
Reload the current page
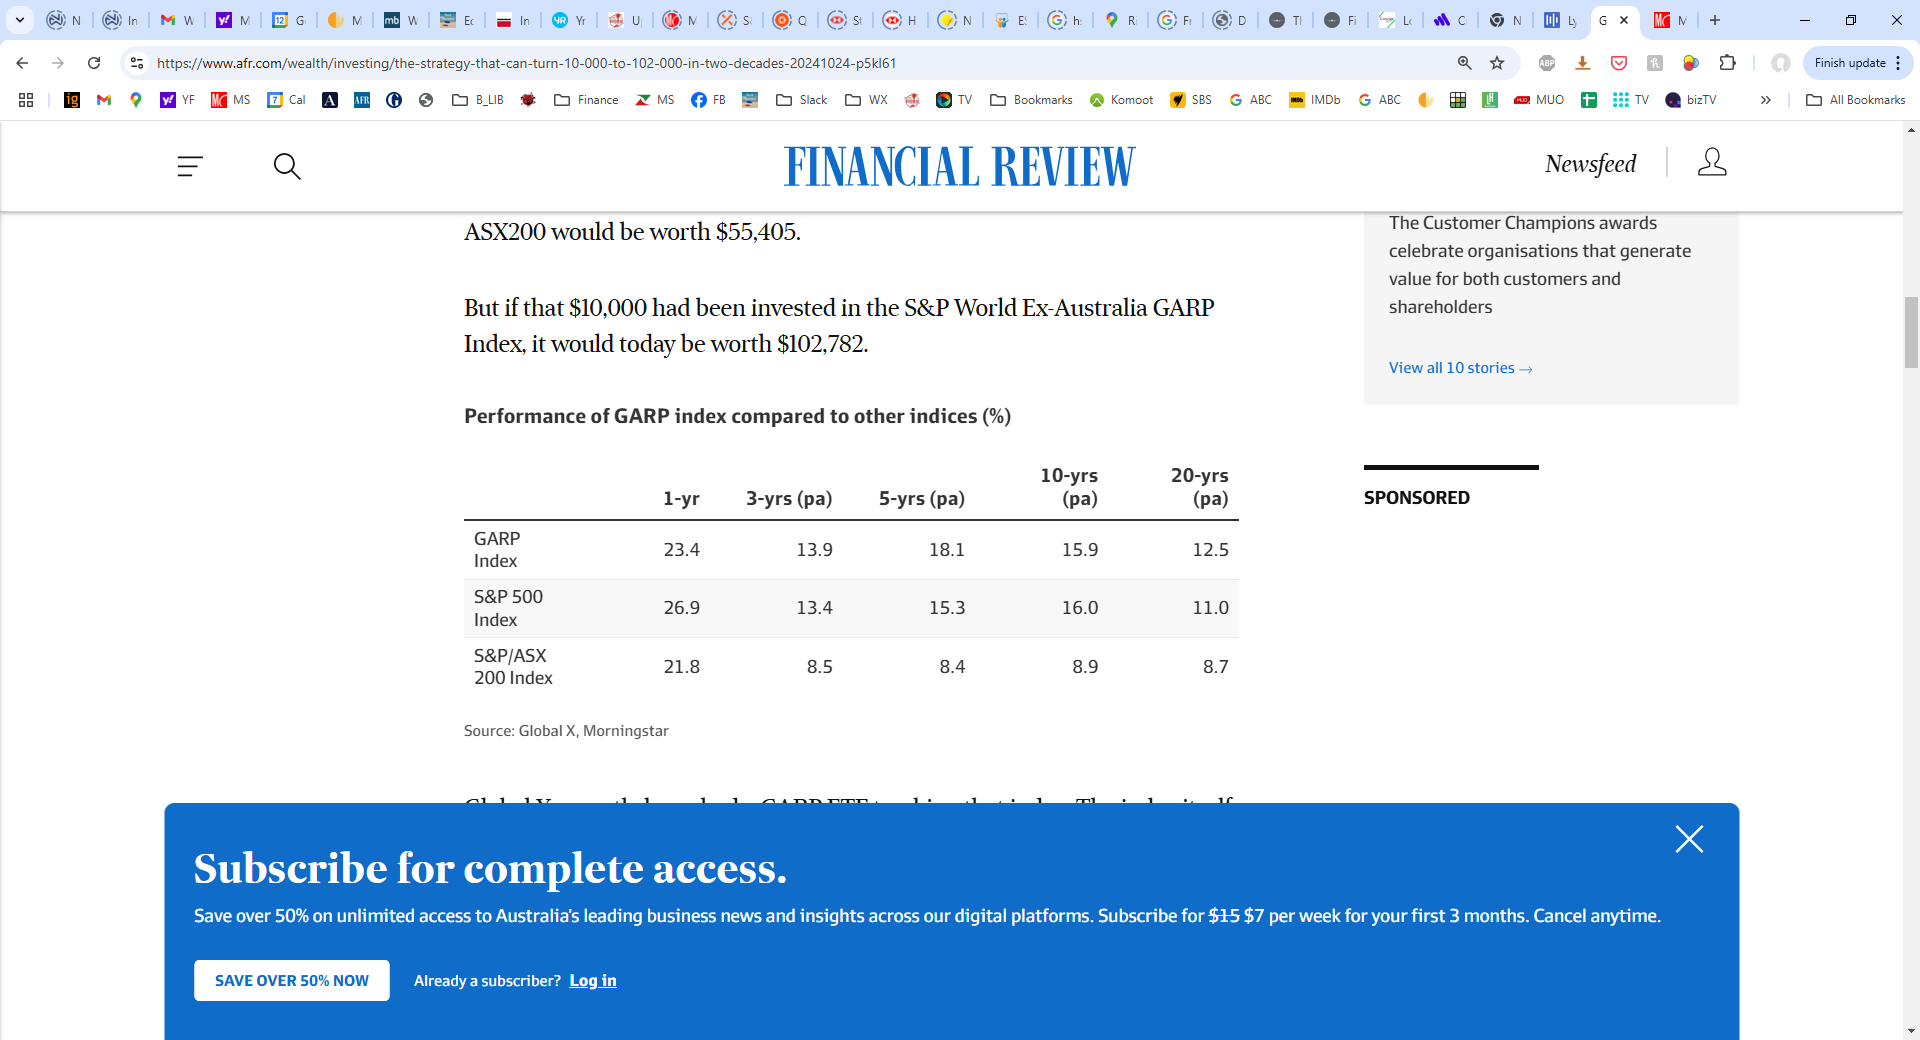point(94,63)
